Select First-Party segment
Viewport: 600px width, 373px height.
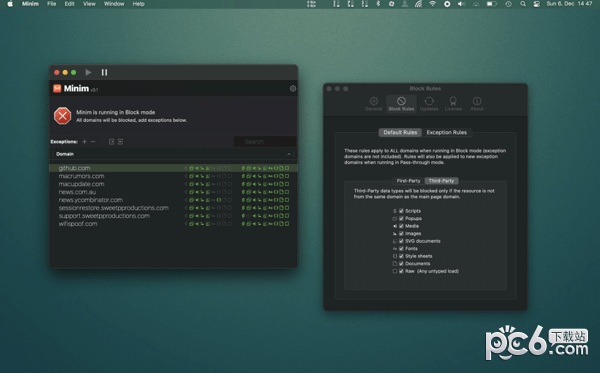pos(408,181)
